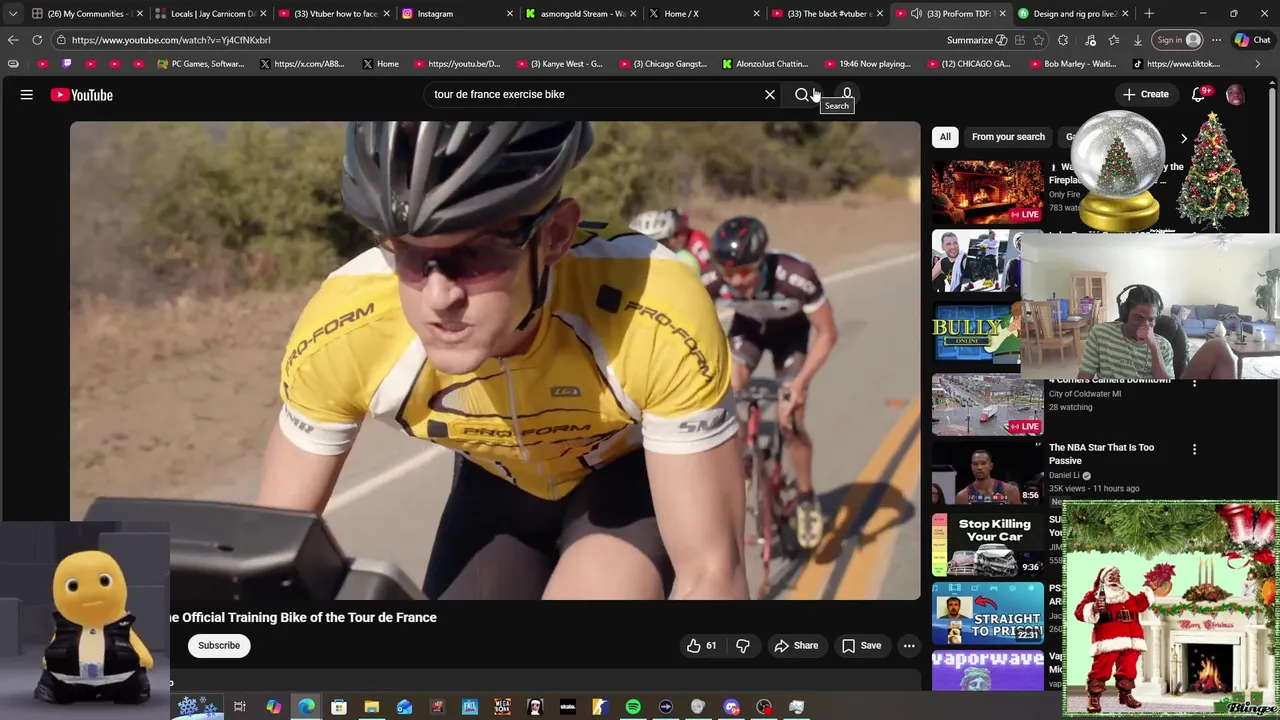Switch to the Instagram tab
The image size is (1280, 720).
[x=457, y=14]
